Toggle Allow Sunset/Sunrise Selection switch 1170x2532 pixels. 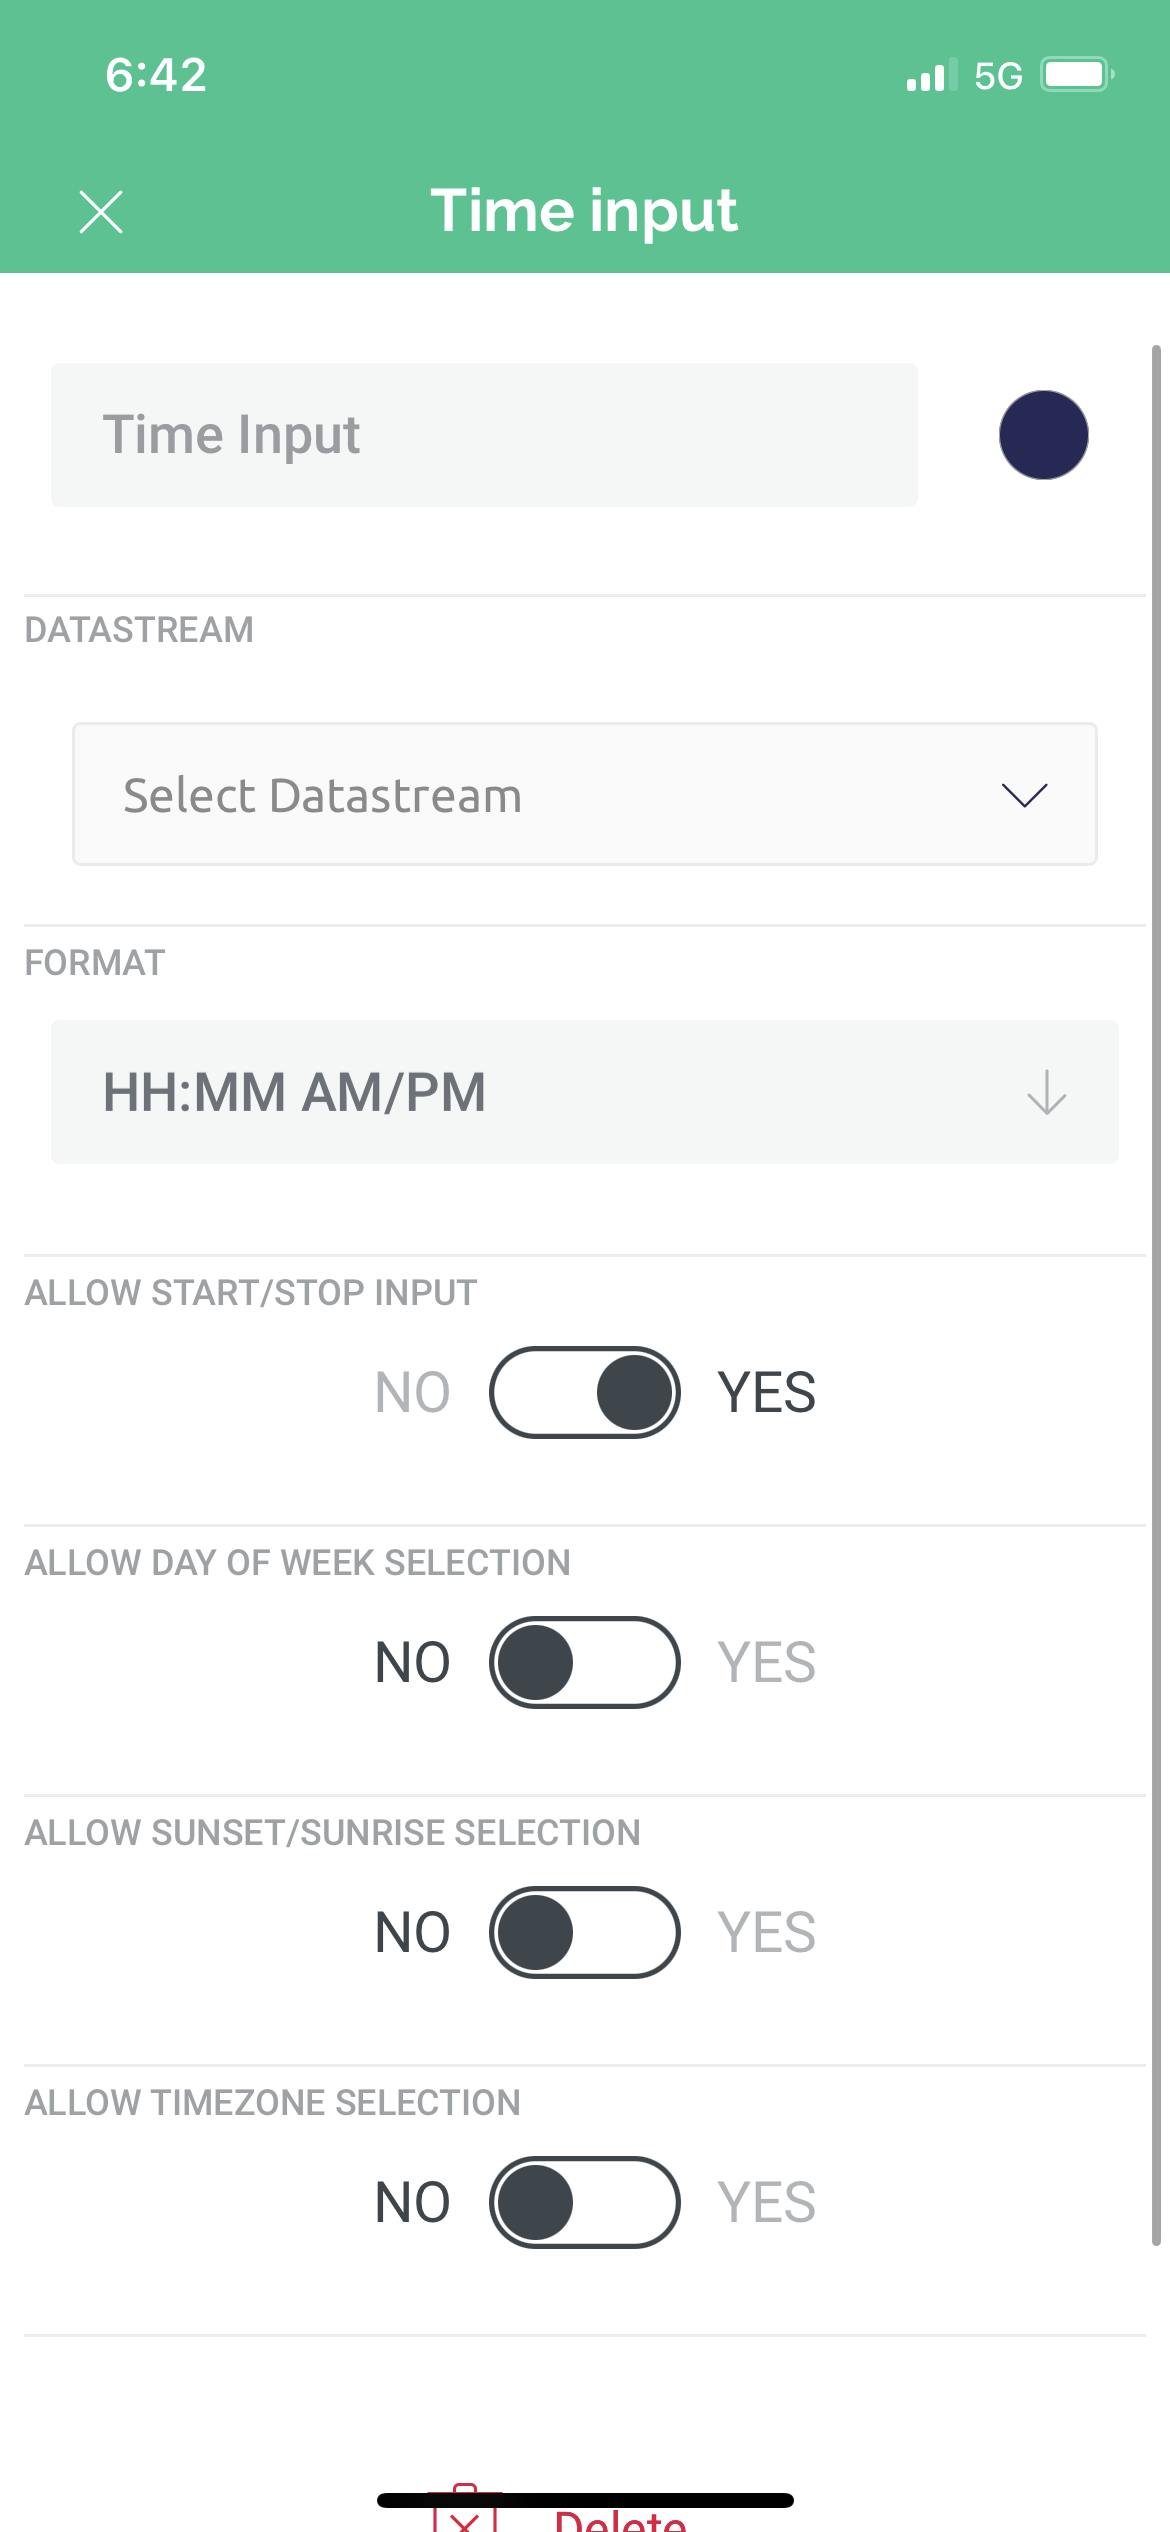click(585, 1932)
